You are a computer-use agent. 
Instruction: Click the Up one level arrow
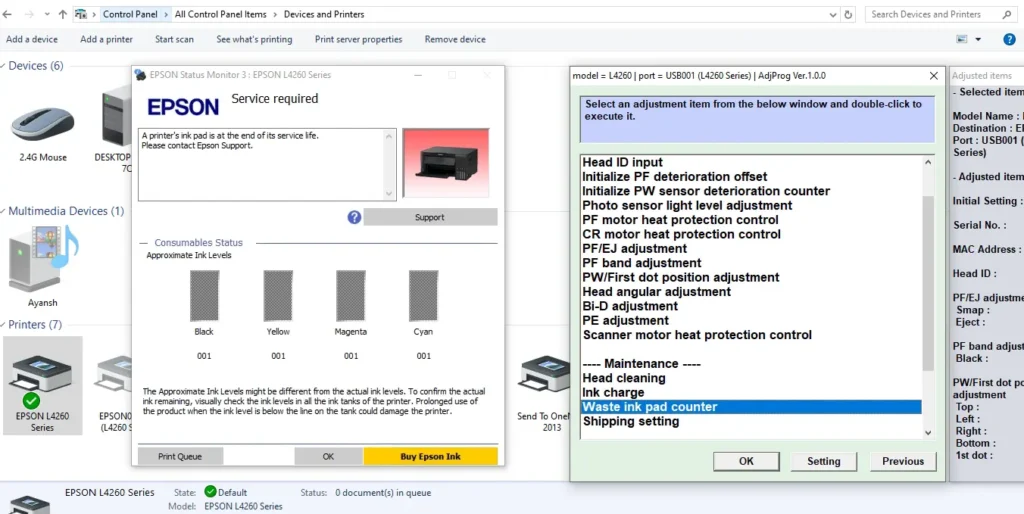pos(63,14)
